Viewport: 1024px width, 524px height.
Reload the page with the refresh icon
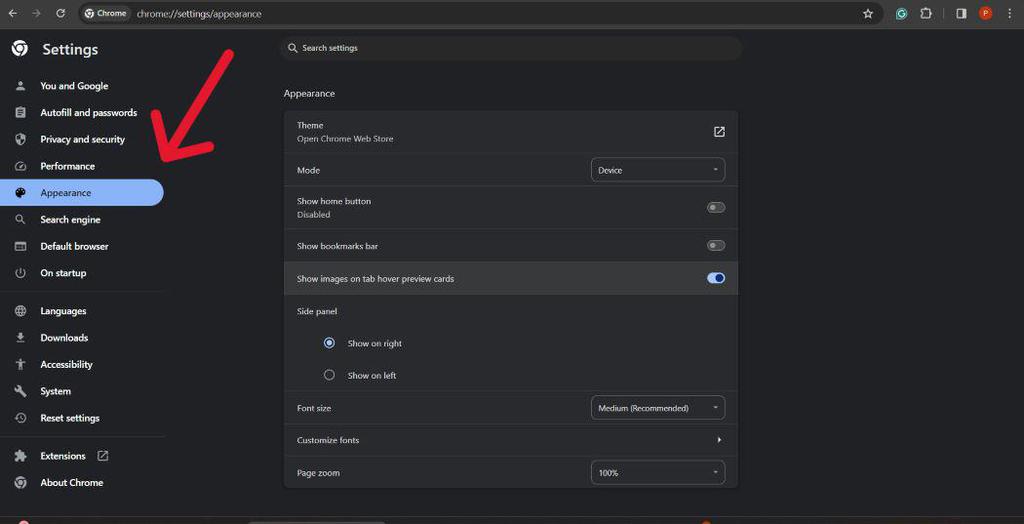[x=60, y=14]
